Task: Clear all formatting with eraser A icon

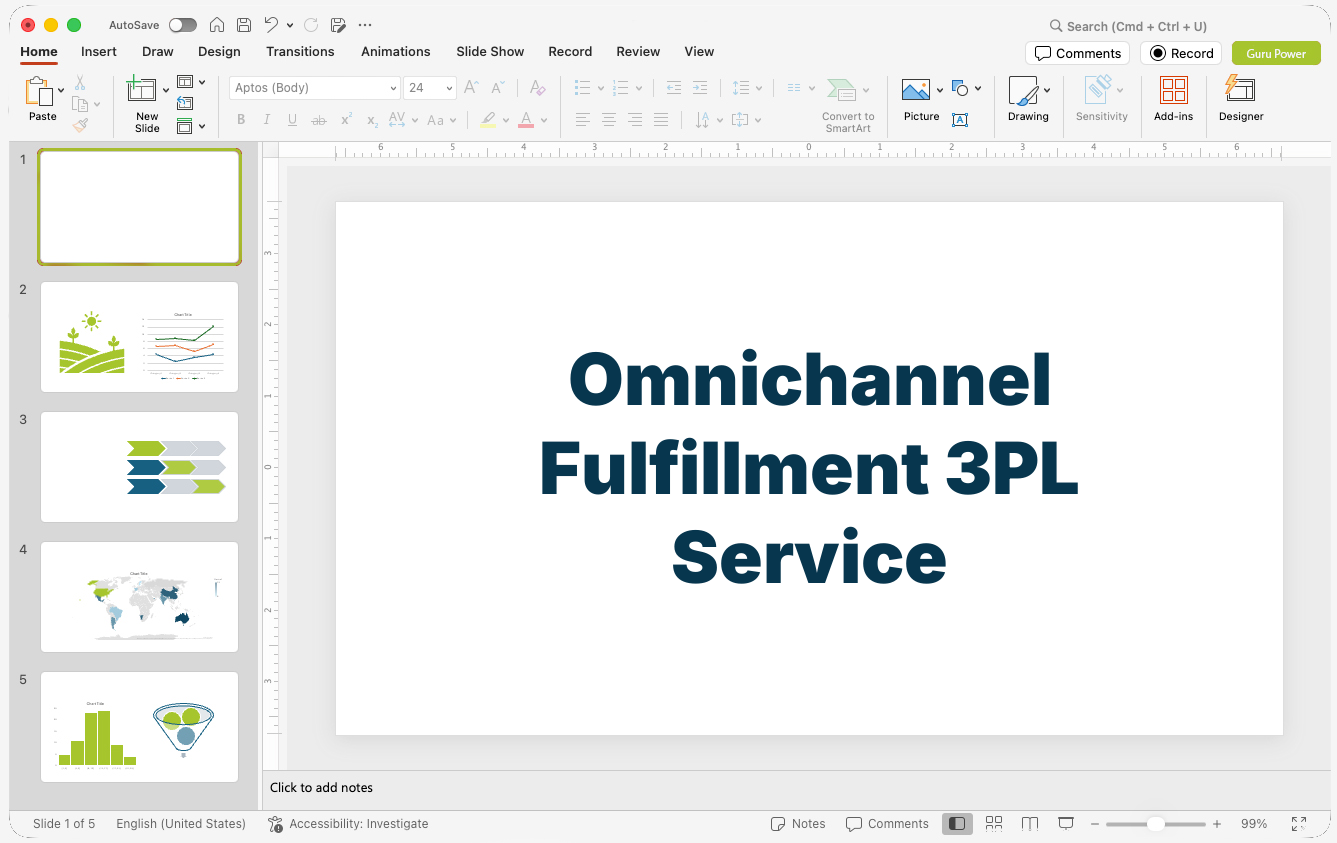Action: (537, 88)
